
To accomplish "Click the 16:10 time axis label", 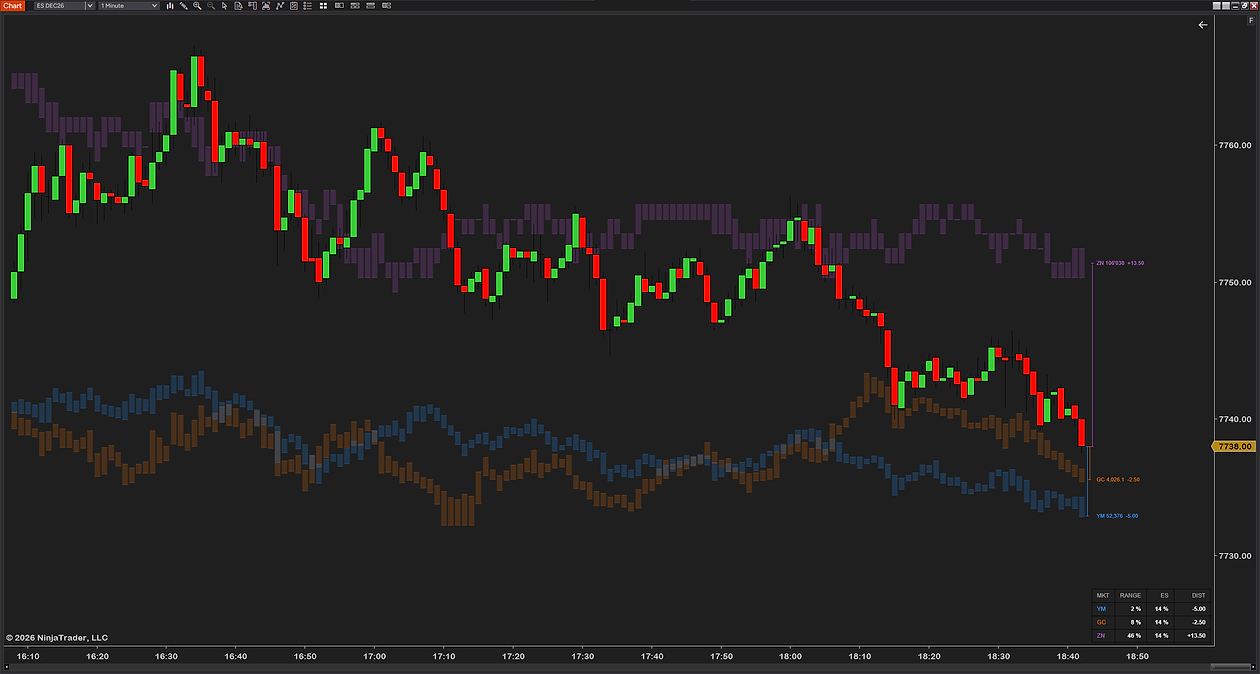I will [x=28, y=657].
